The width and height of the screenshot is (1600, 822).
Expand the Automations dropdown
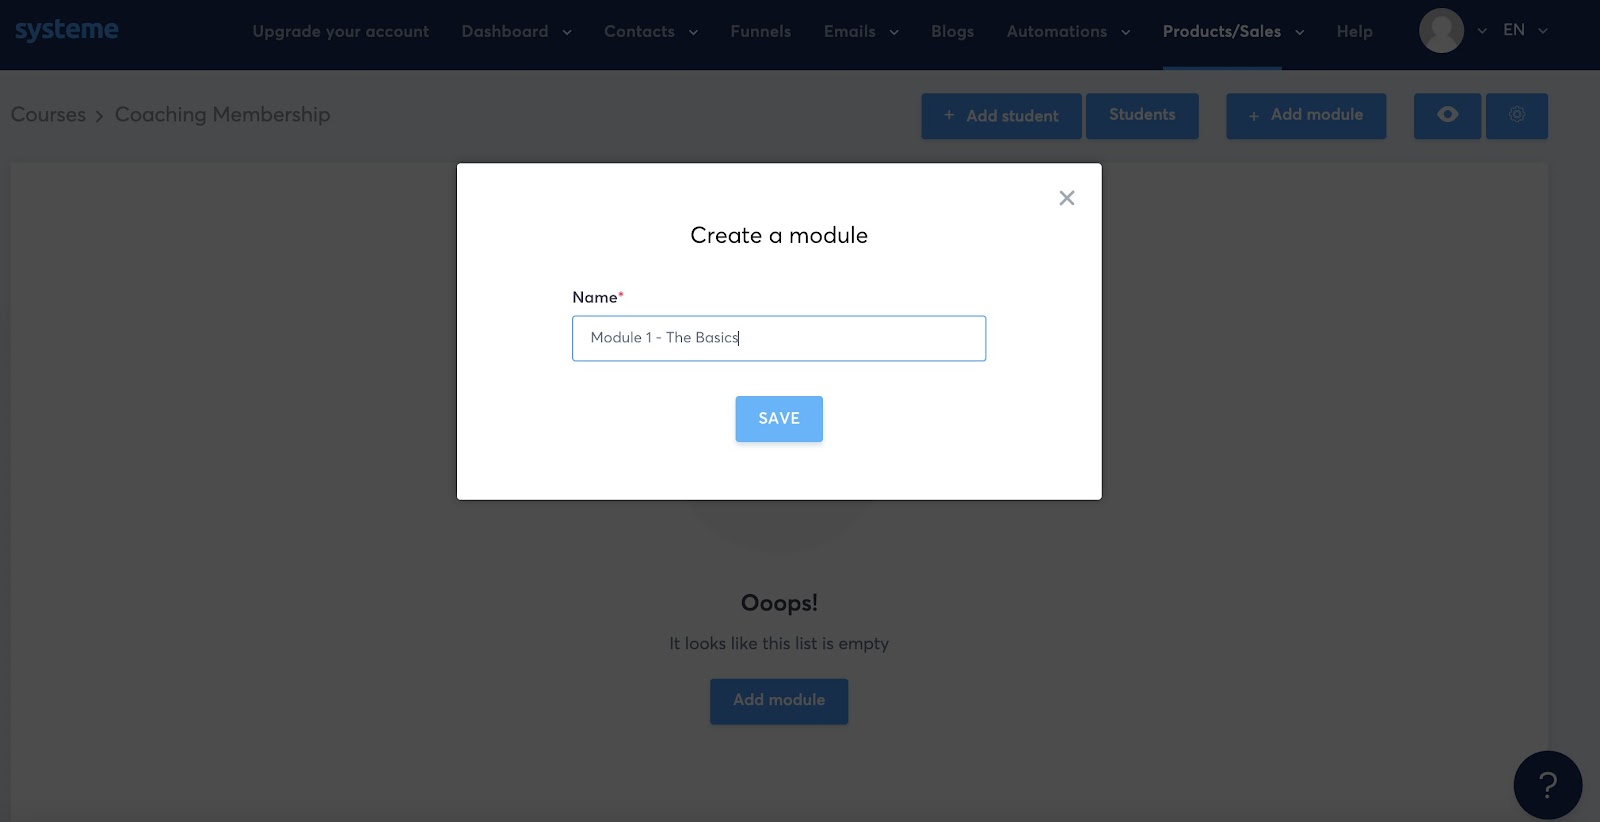click(x=1068, y=32)
